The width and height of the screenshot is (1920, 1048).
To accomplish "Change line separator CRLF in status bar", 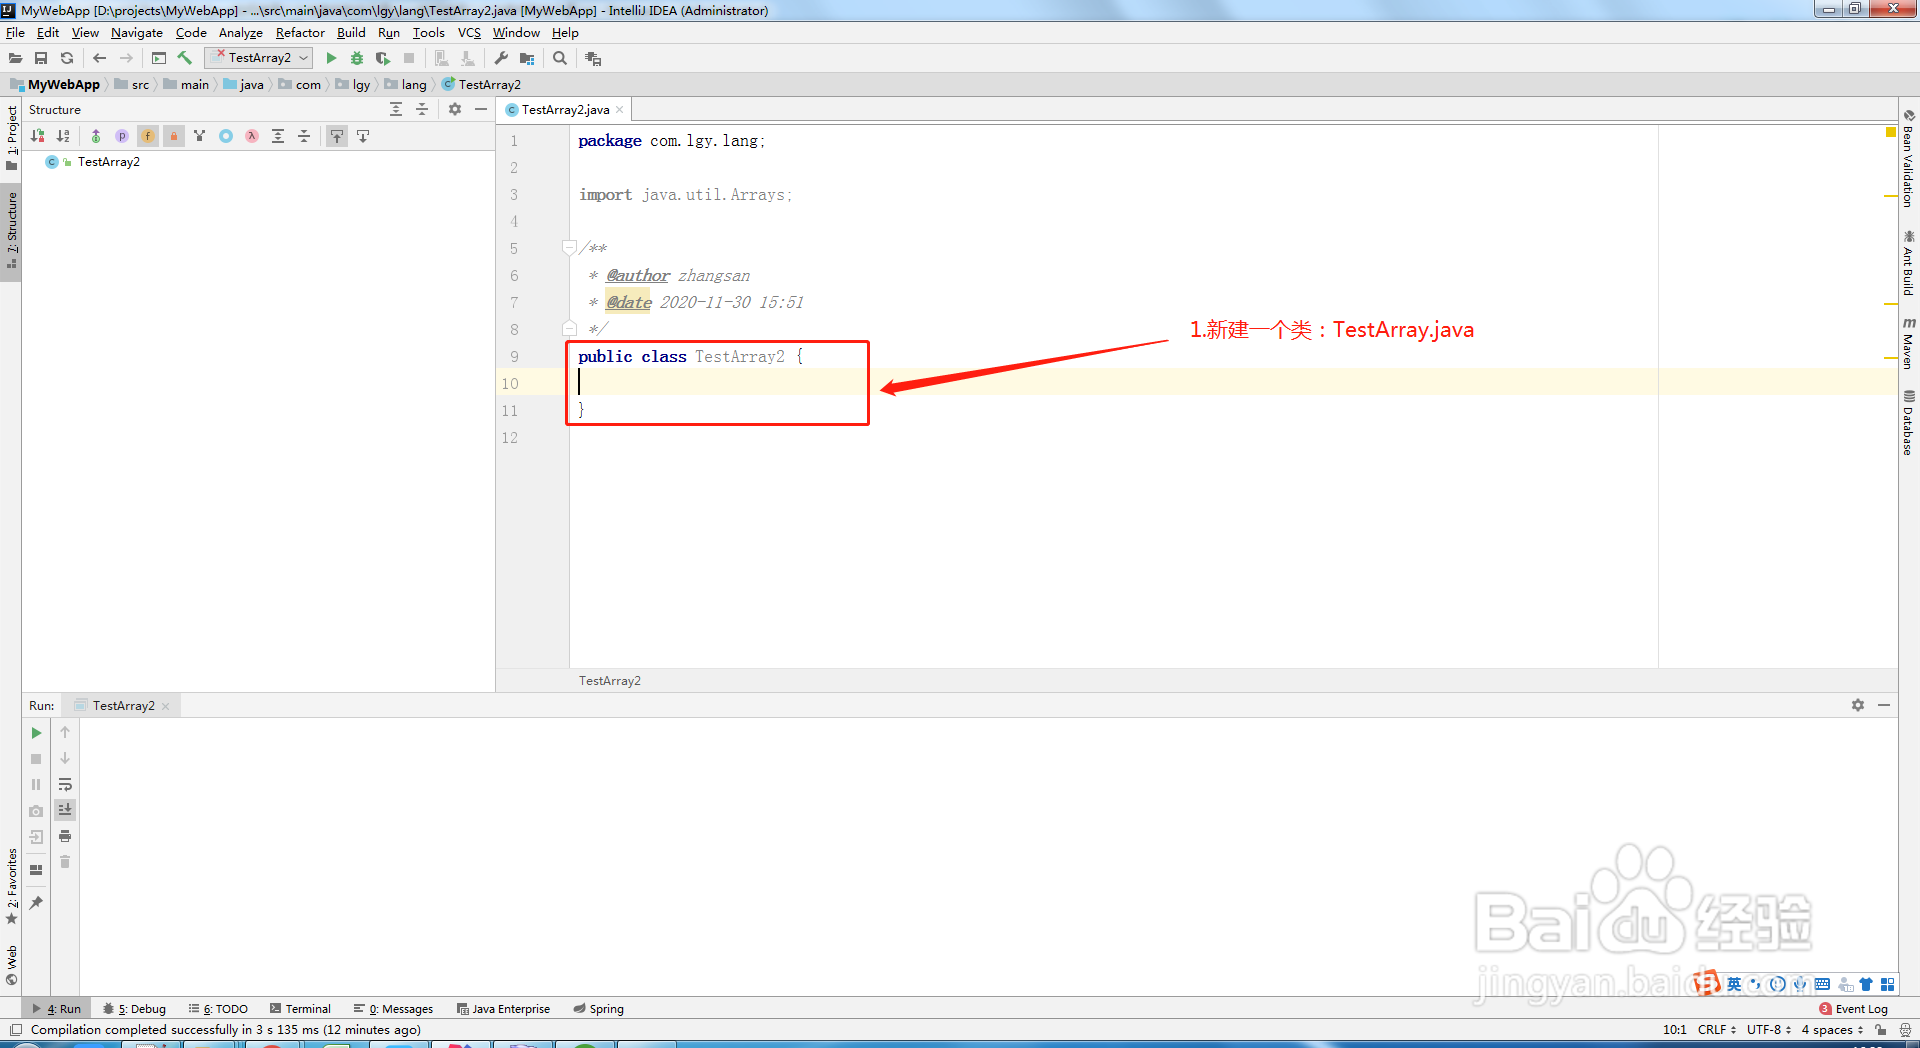I will pos(1716,1030).
